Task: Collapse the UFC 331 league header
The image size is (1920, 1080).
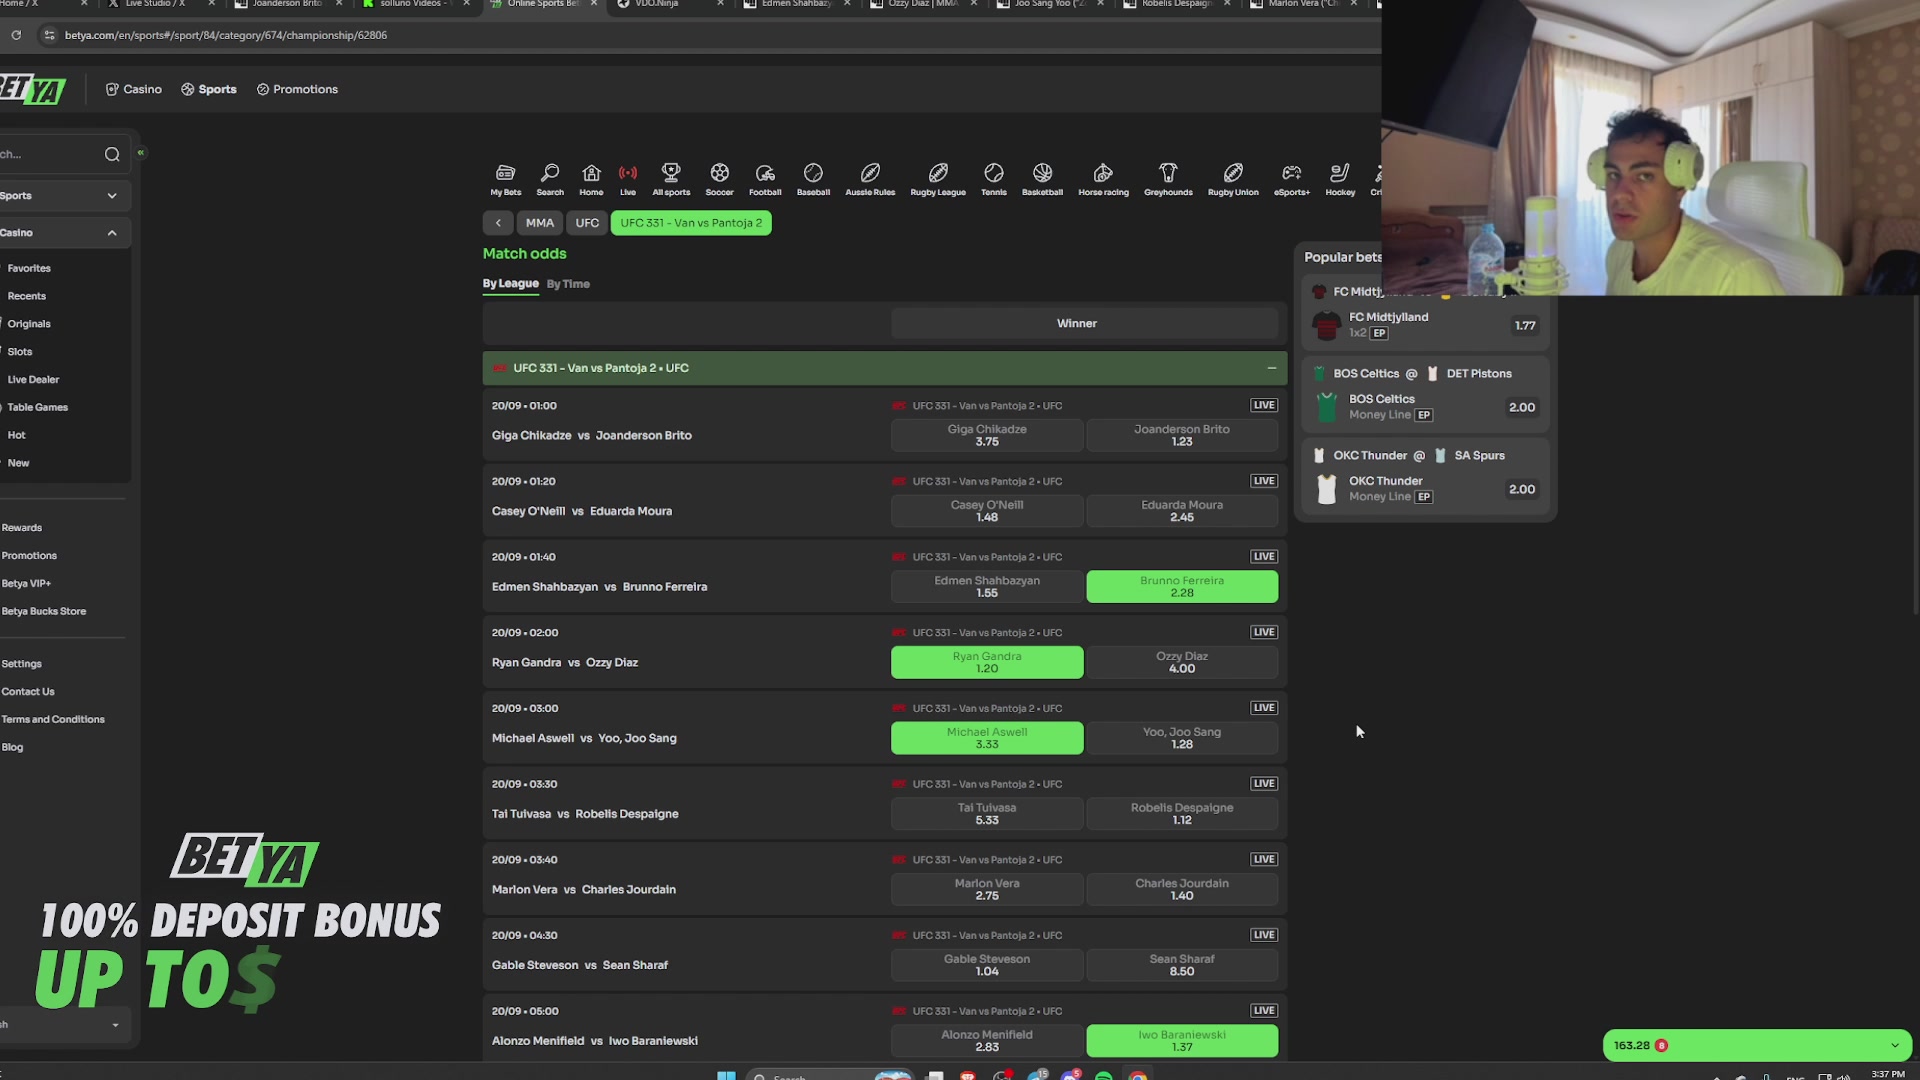Action: (x=1271, y=368)
